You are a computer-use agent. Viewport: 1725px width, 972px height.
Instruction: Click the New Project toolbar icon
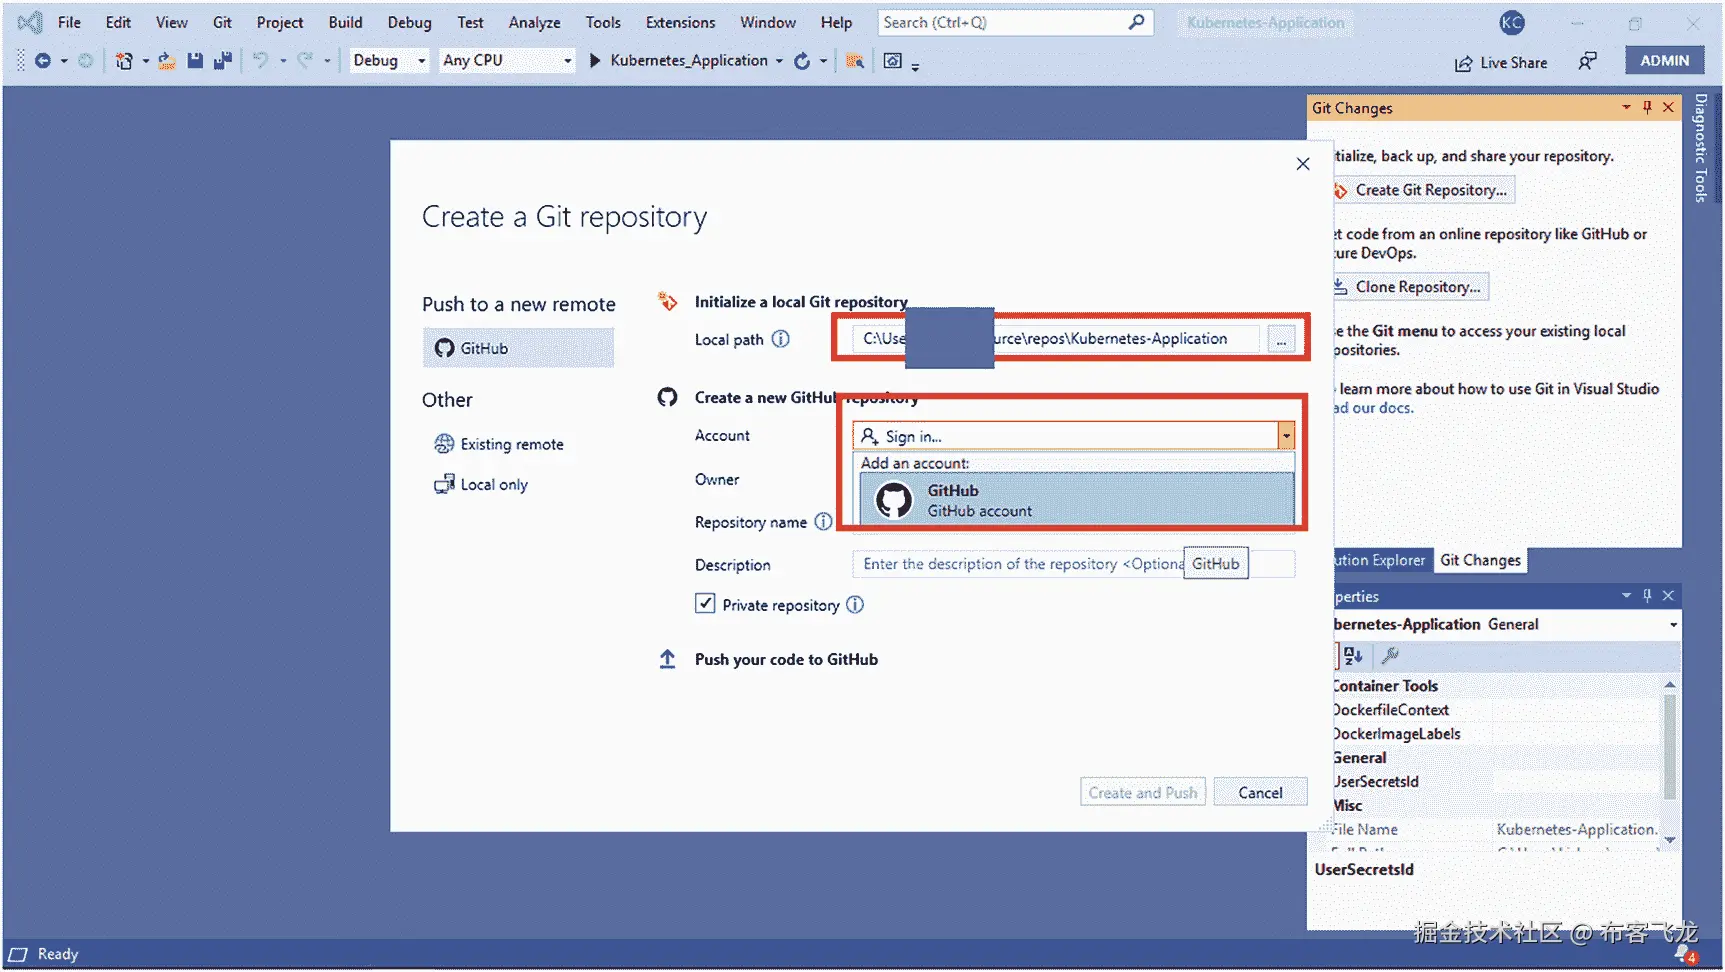(x=124, y=61)
